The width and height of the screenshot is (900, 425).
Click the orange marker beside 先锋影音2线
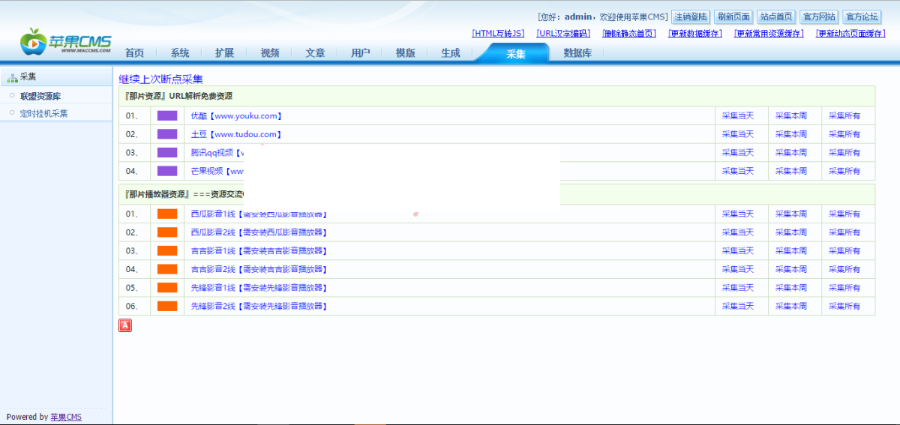167,306
